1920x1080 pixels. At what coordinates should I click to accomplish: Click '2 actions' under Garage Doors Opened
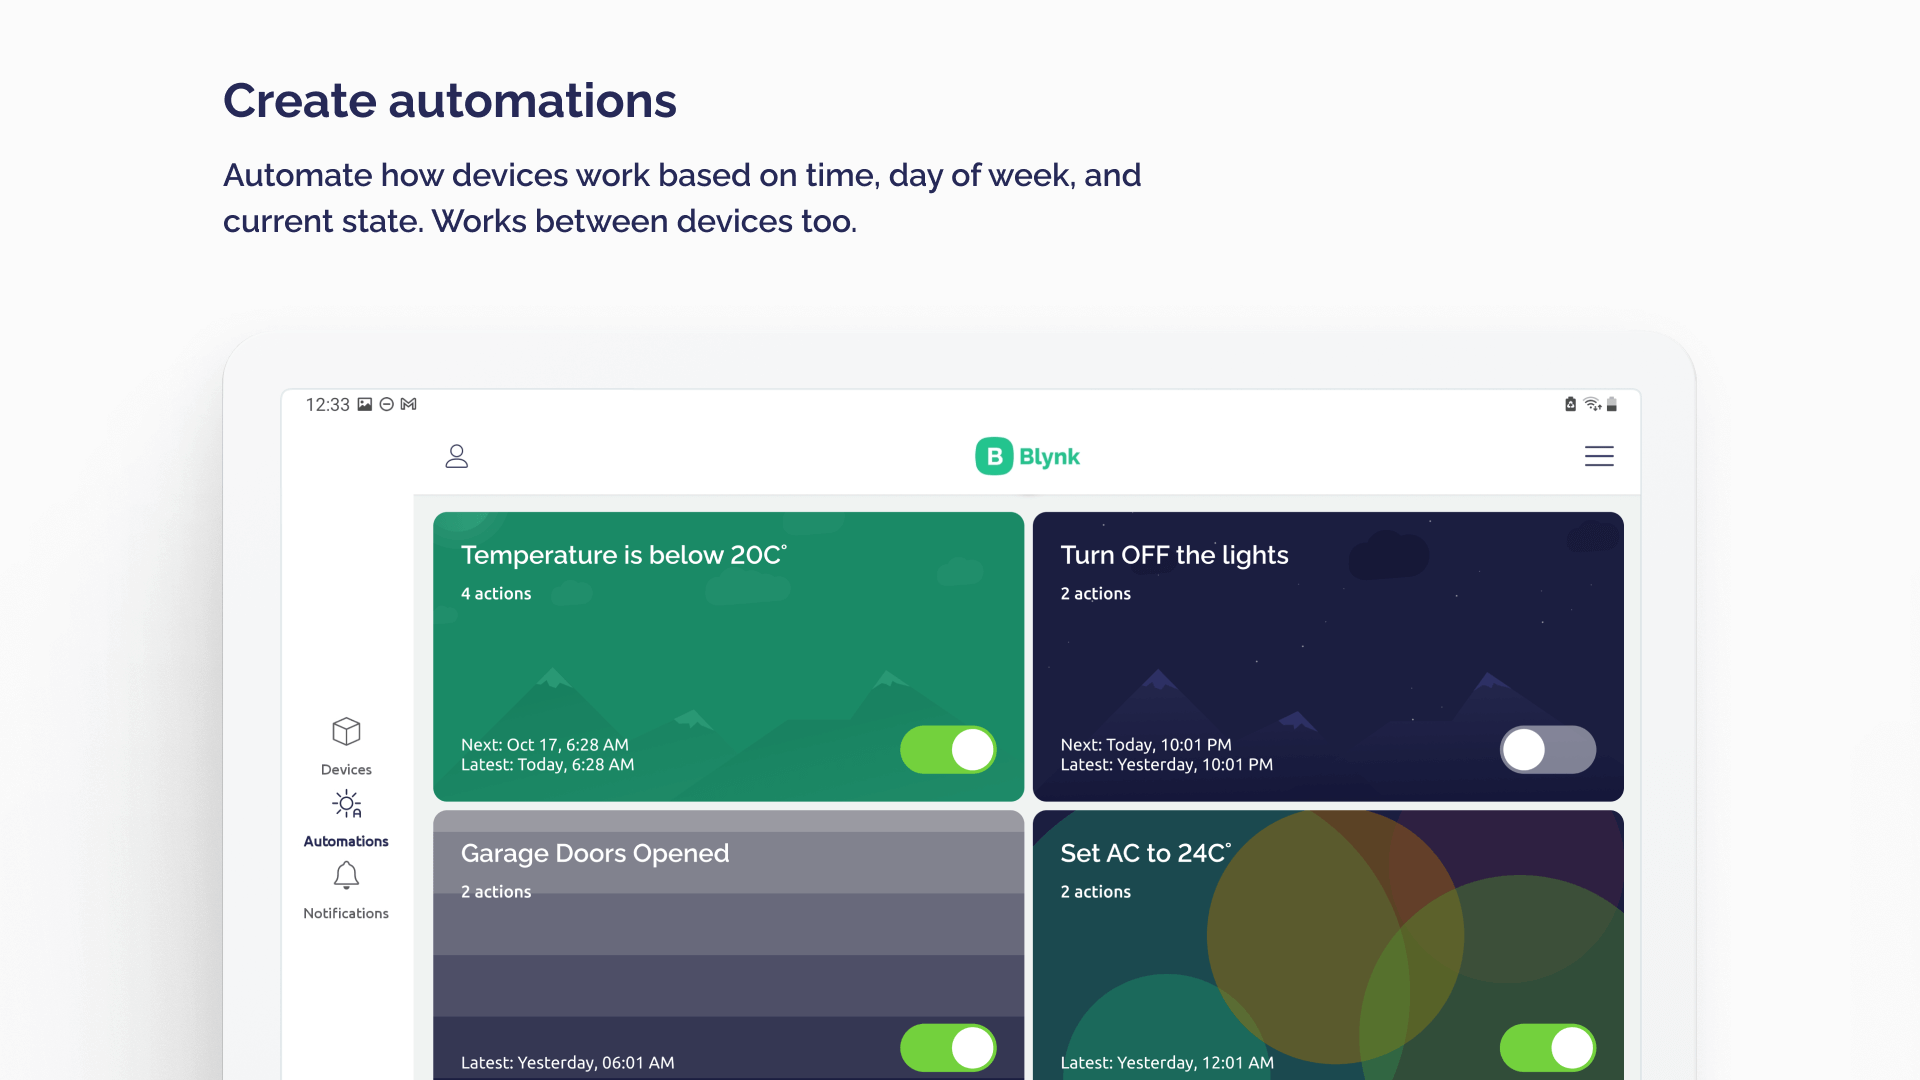point(496,891)
